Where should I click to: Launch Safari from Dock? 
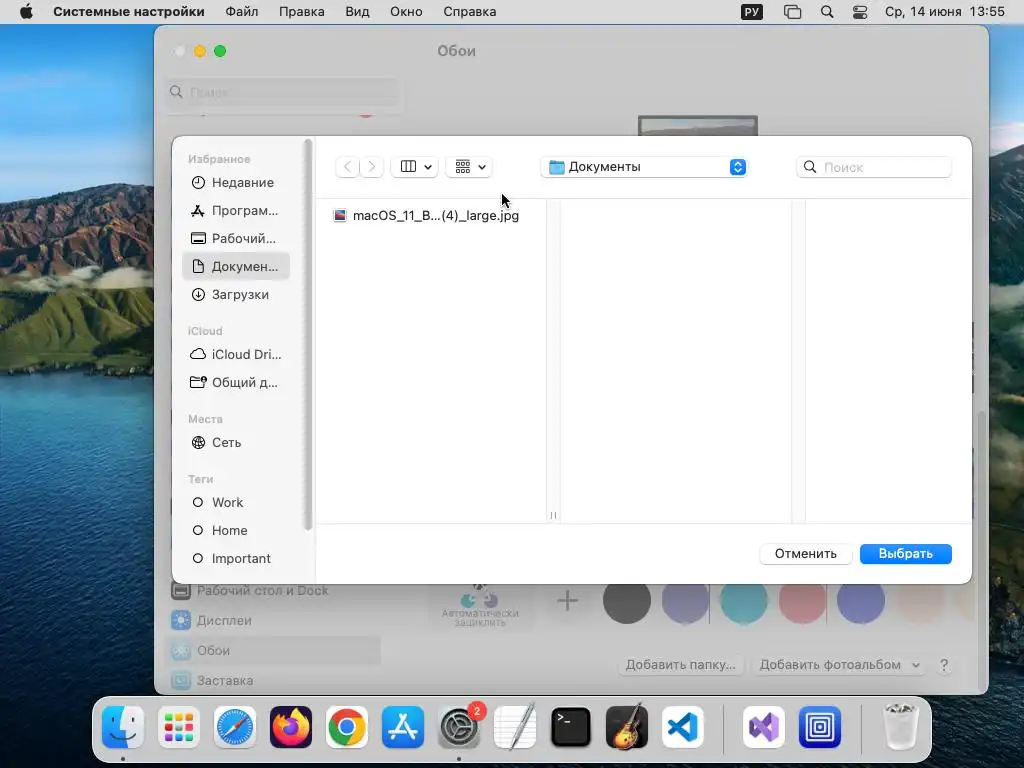(235, 727)
